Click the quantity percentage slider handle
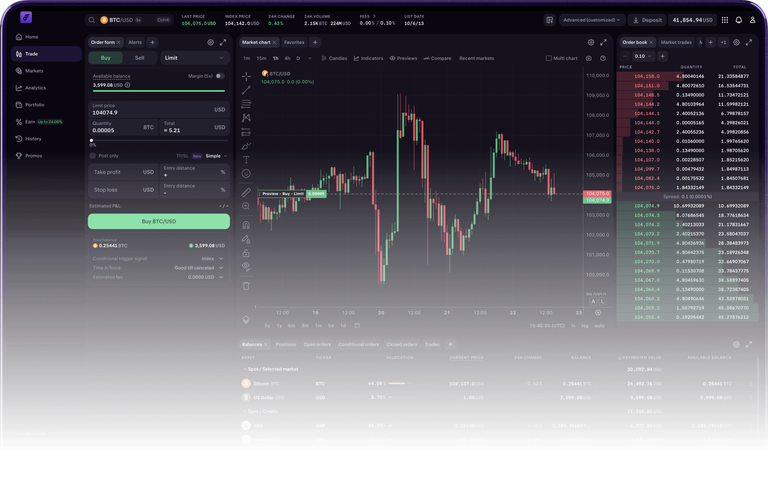 (x=92, y=141)
